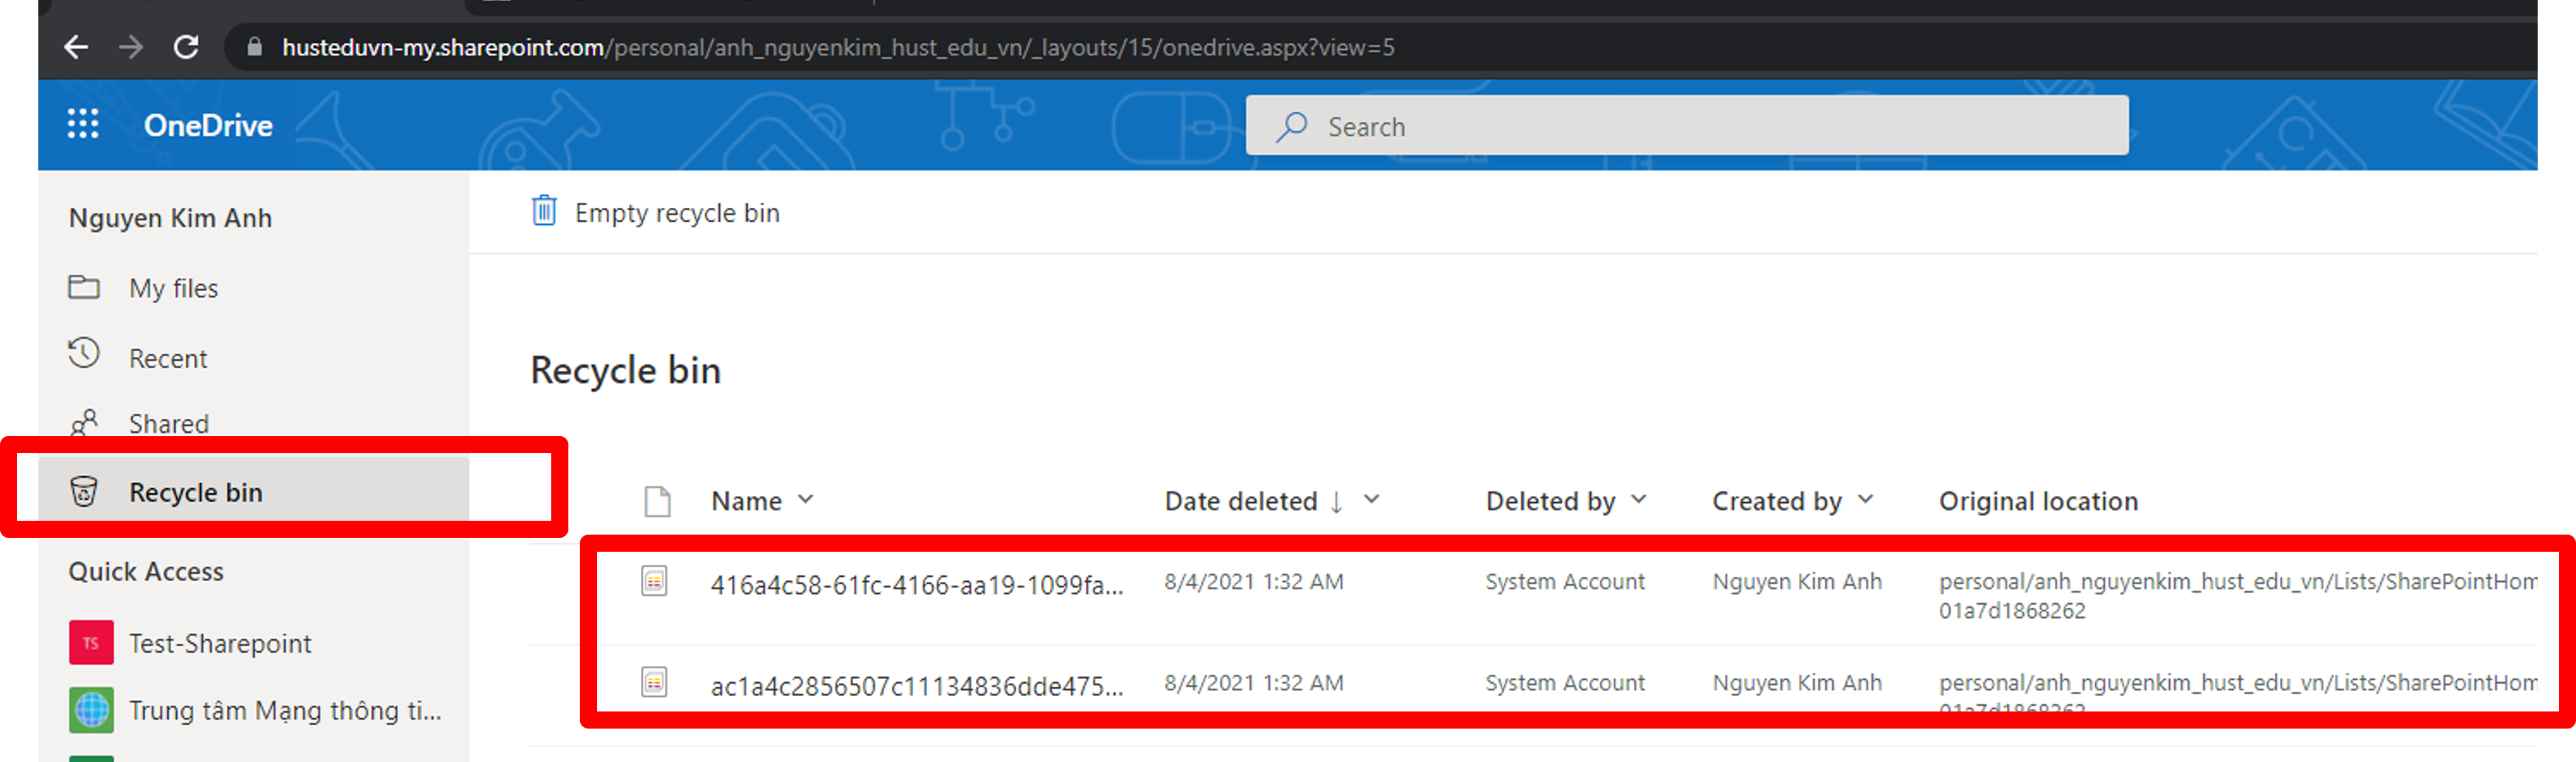The height and width of the screenshot is (762, 2576).
Task: Click file icon of ac1a4c28 item
Action: coord(654,682)
